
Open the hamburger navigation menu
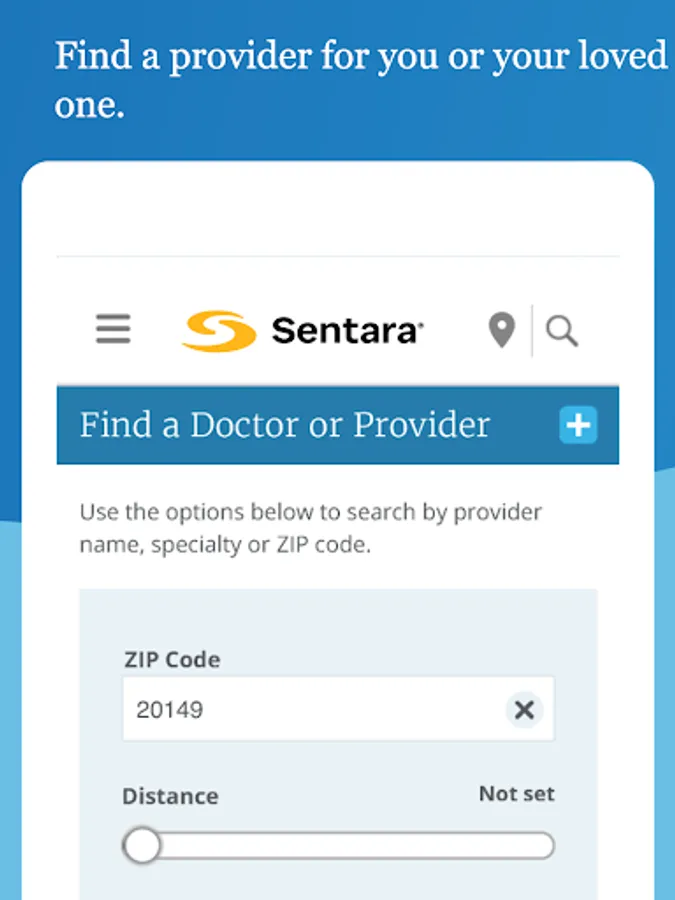pos(113,329)
